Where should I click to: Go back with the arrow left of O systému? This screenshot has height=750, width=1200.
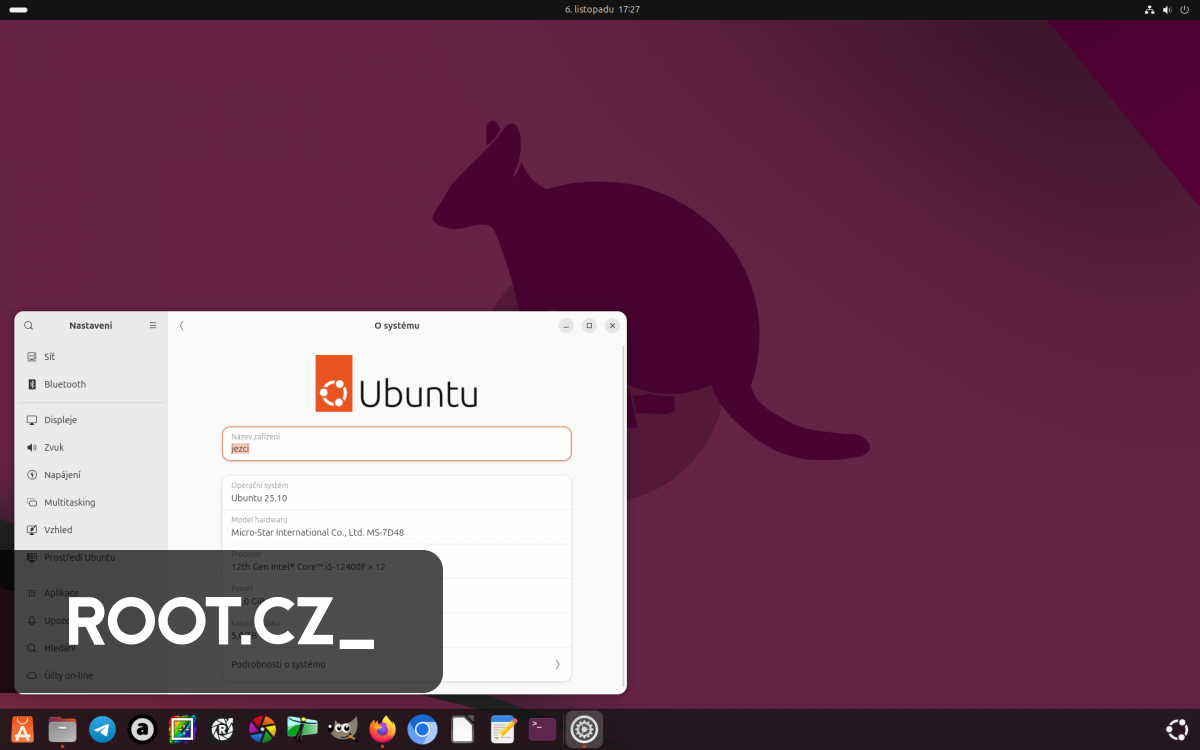[182, 326]
